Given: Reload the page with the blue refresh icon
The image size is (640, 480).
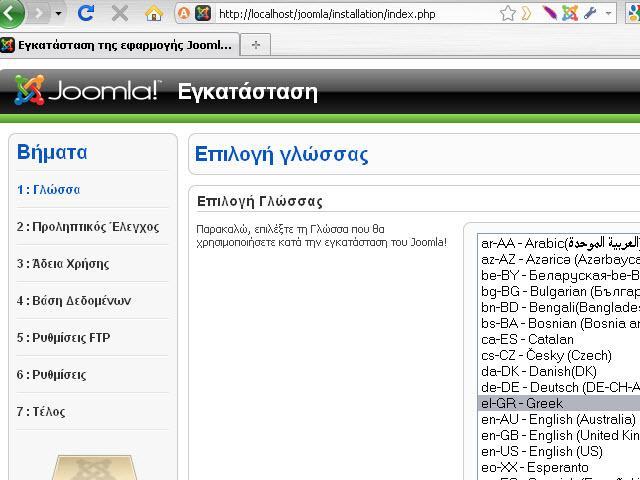Looking at the screenshot, I should tap(86, 13).
